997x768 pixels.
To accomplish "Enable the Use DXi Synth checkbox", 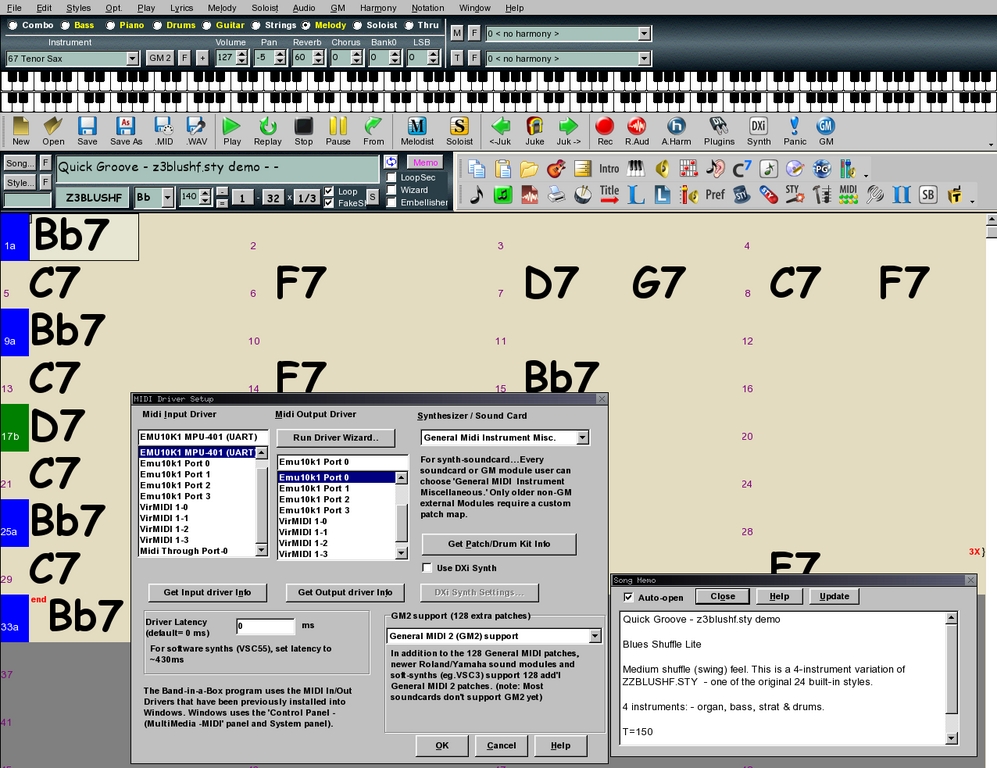I will pos(425,568).
